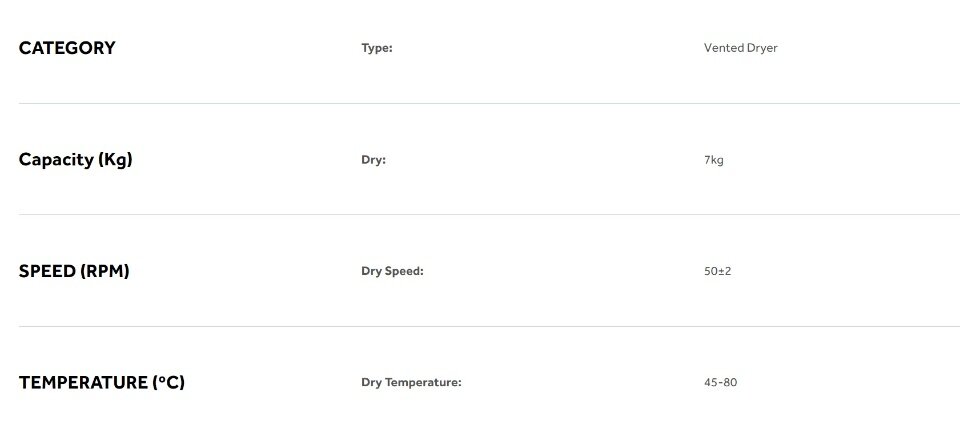Click the word "Dry" in "Dry Temperature:"
This screenshot has width=960, height=447.
tap(371, 383)
